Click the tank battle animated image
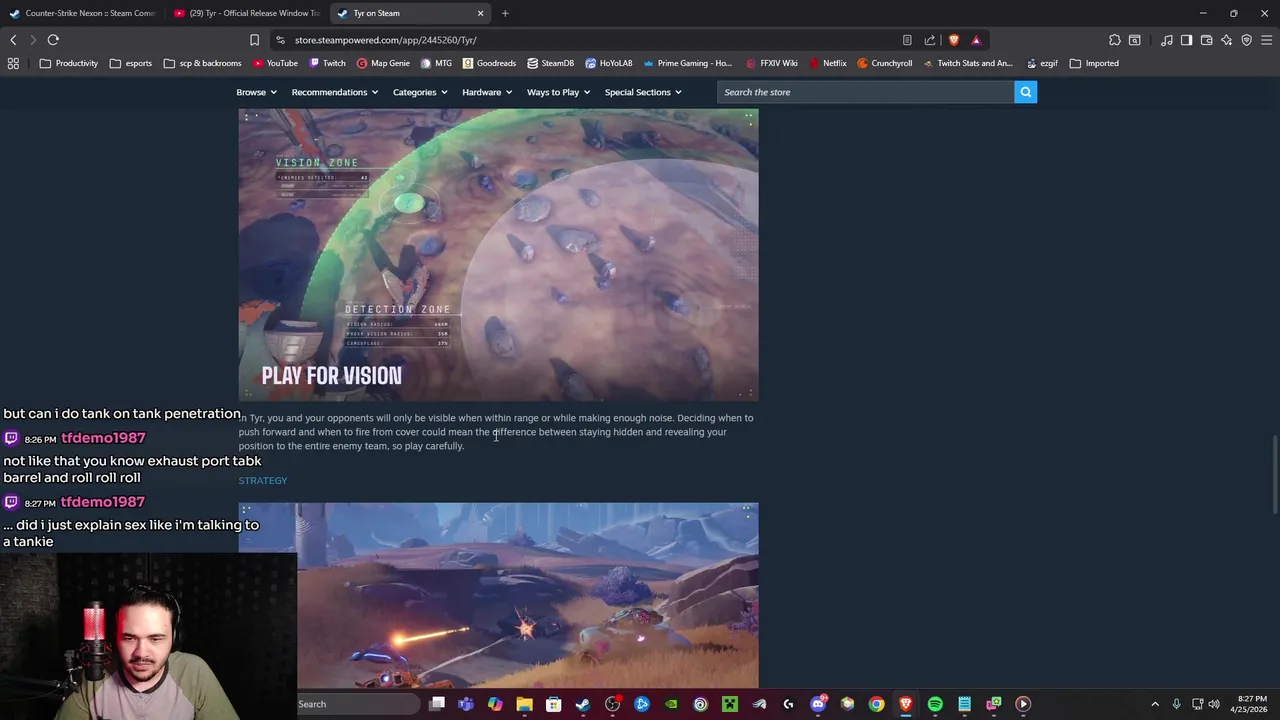This screenshot has height=720, width=1280. click(498, 596)
